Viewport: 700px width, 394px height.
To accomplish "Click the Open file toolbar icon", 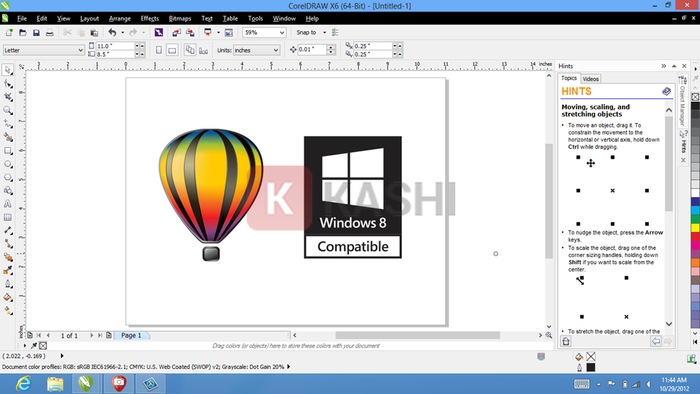I will (x=22, y=33).
